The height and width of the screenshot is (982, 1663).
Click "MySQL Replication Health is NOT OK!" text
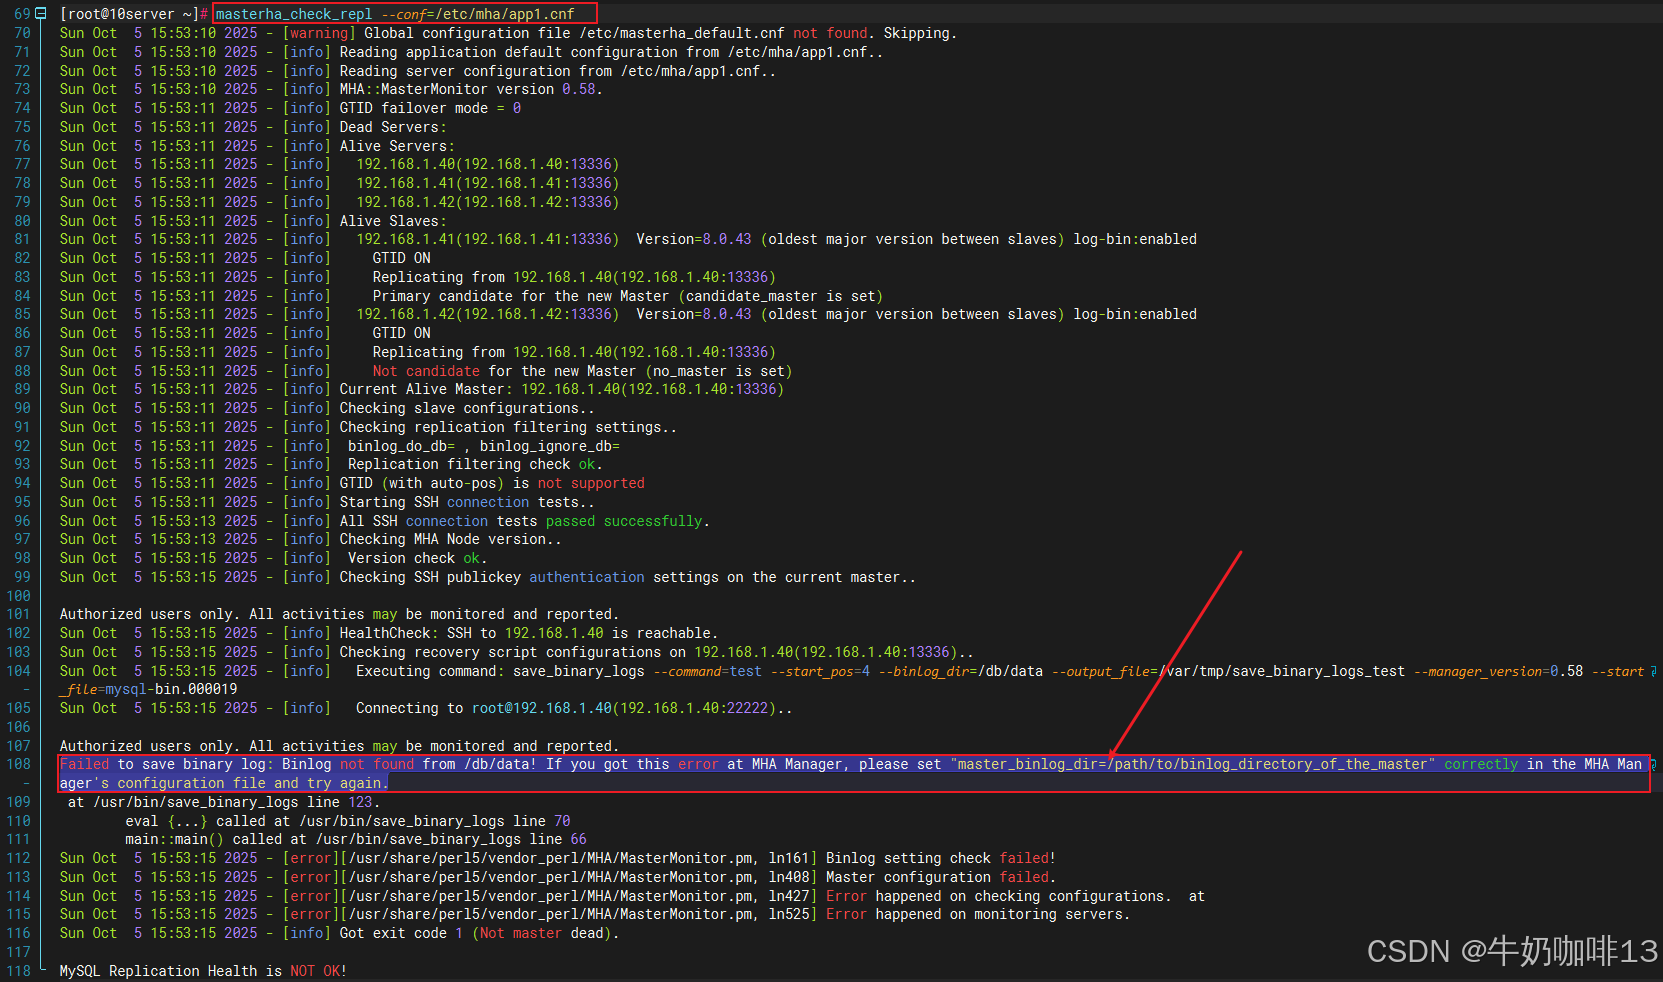[x=203, y=971]
